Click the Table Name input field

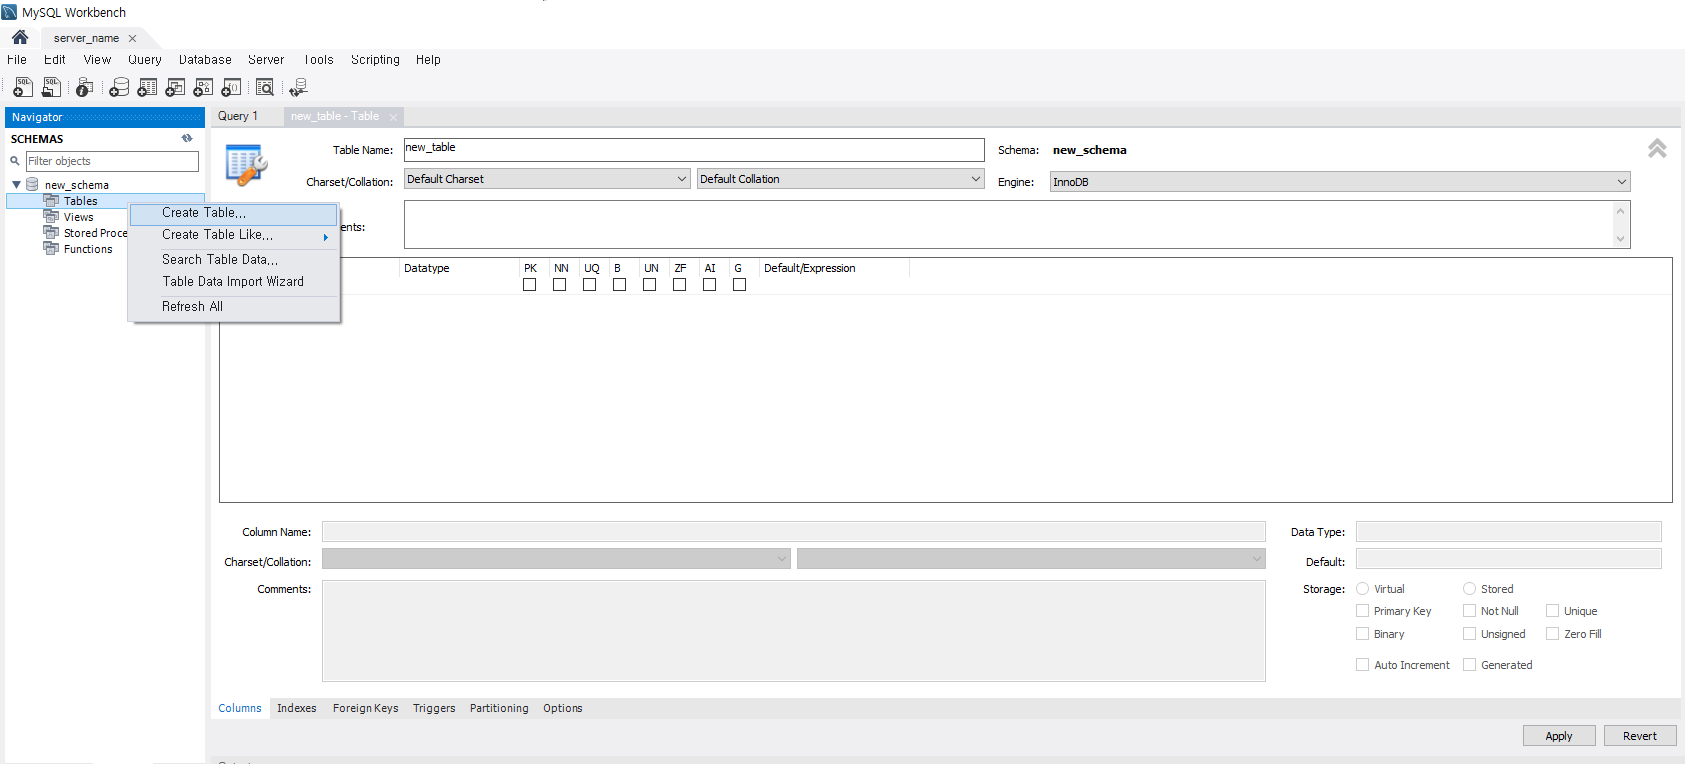pos(694,150)
